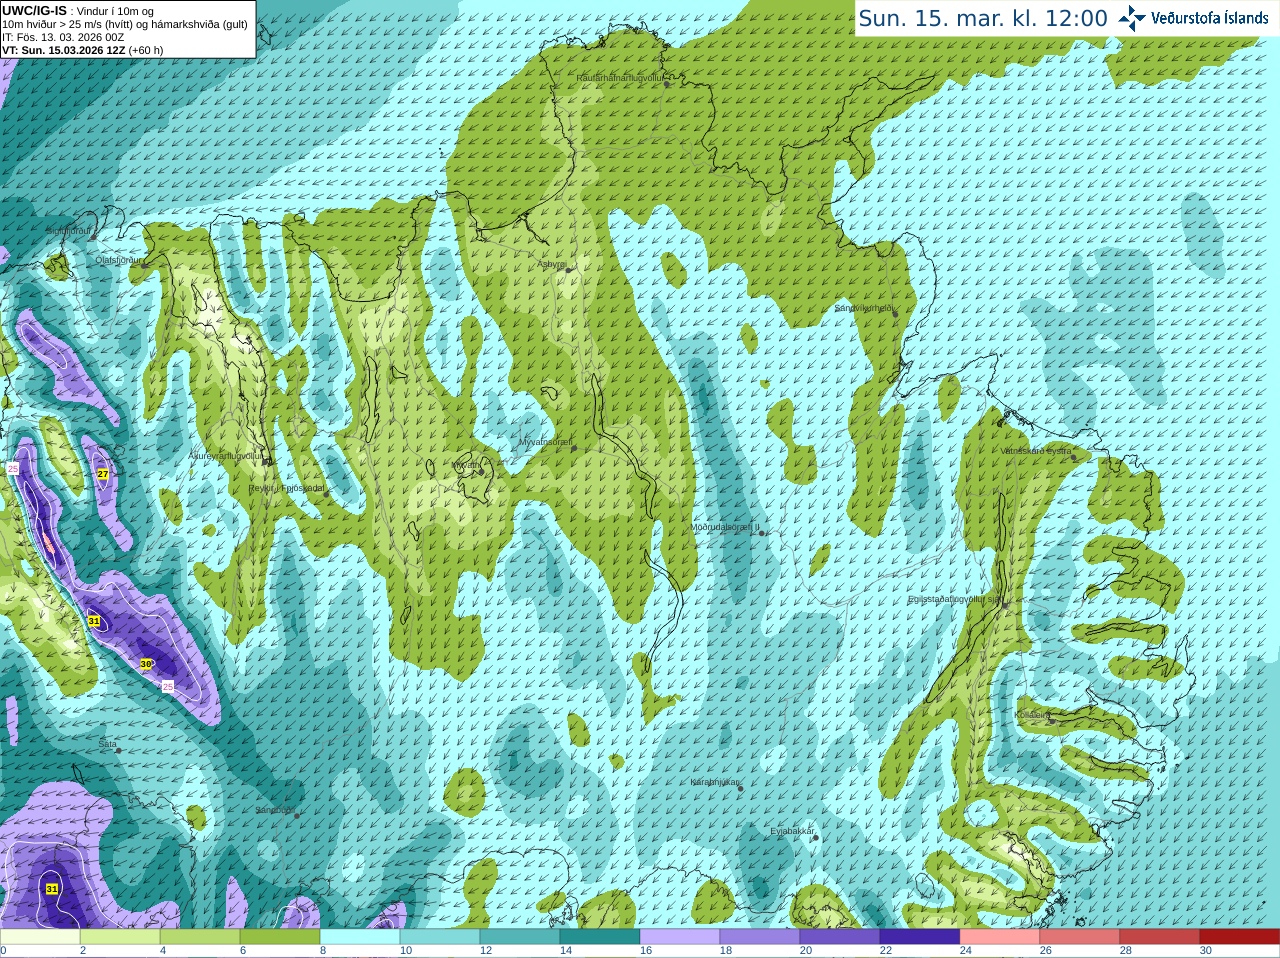Image resolution: width=1280 pixels, height=958 pixels.
Task: Click the Kollaleira station marker dot
Action: pos(1051,721)
